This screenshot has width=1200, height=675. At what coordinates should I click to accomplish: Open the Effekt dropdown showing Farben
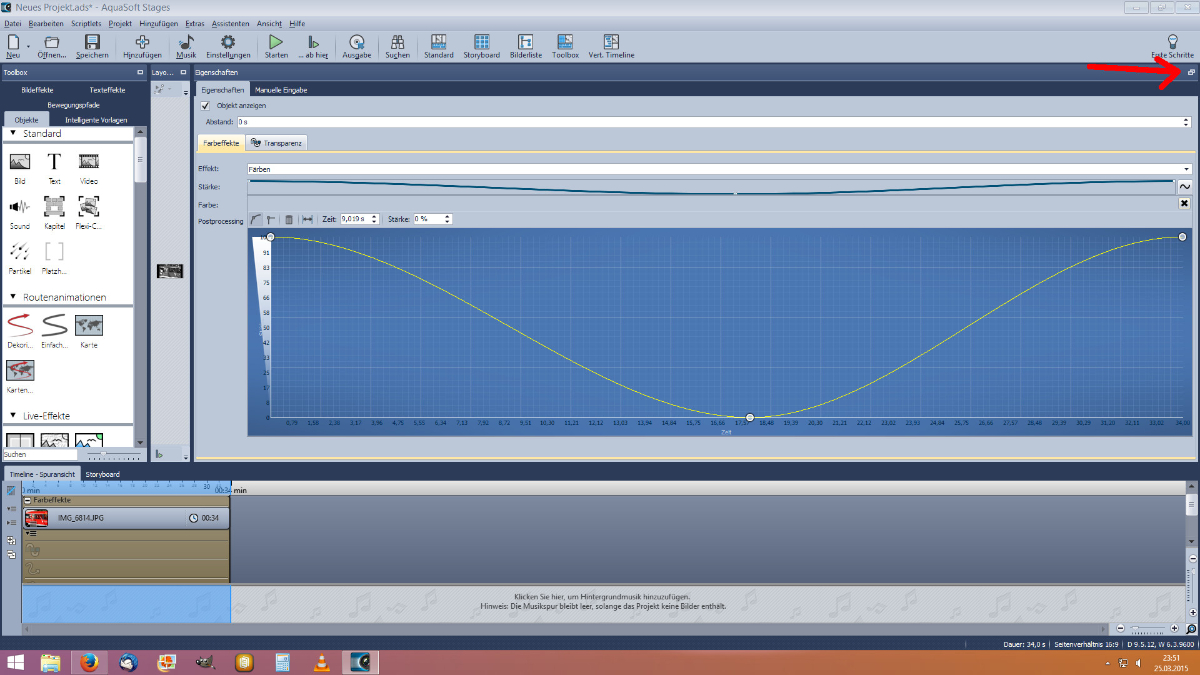[x=1186, y=169]
